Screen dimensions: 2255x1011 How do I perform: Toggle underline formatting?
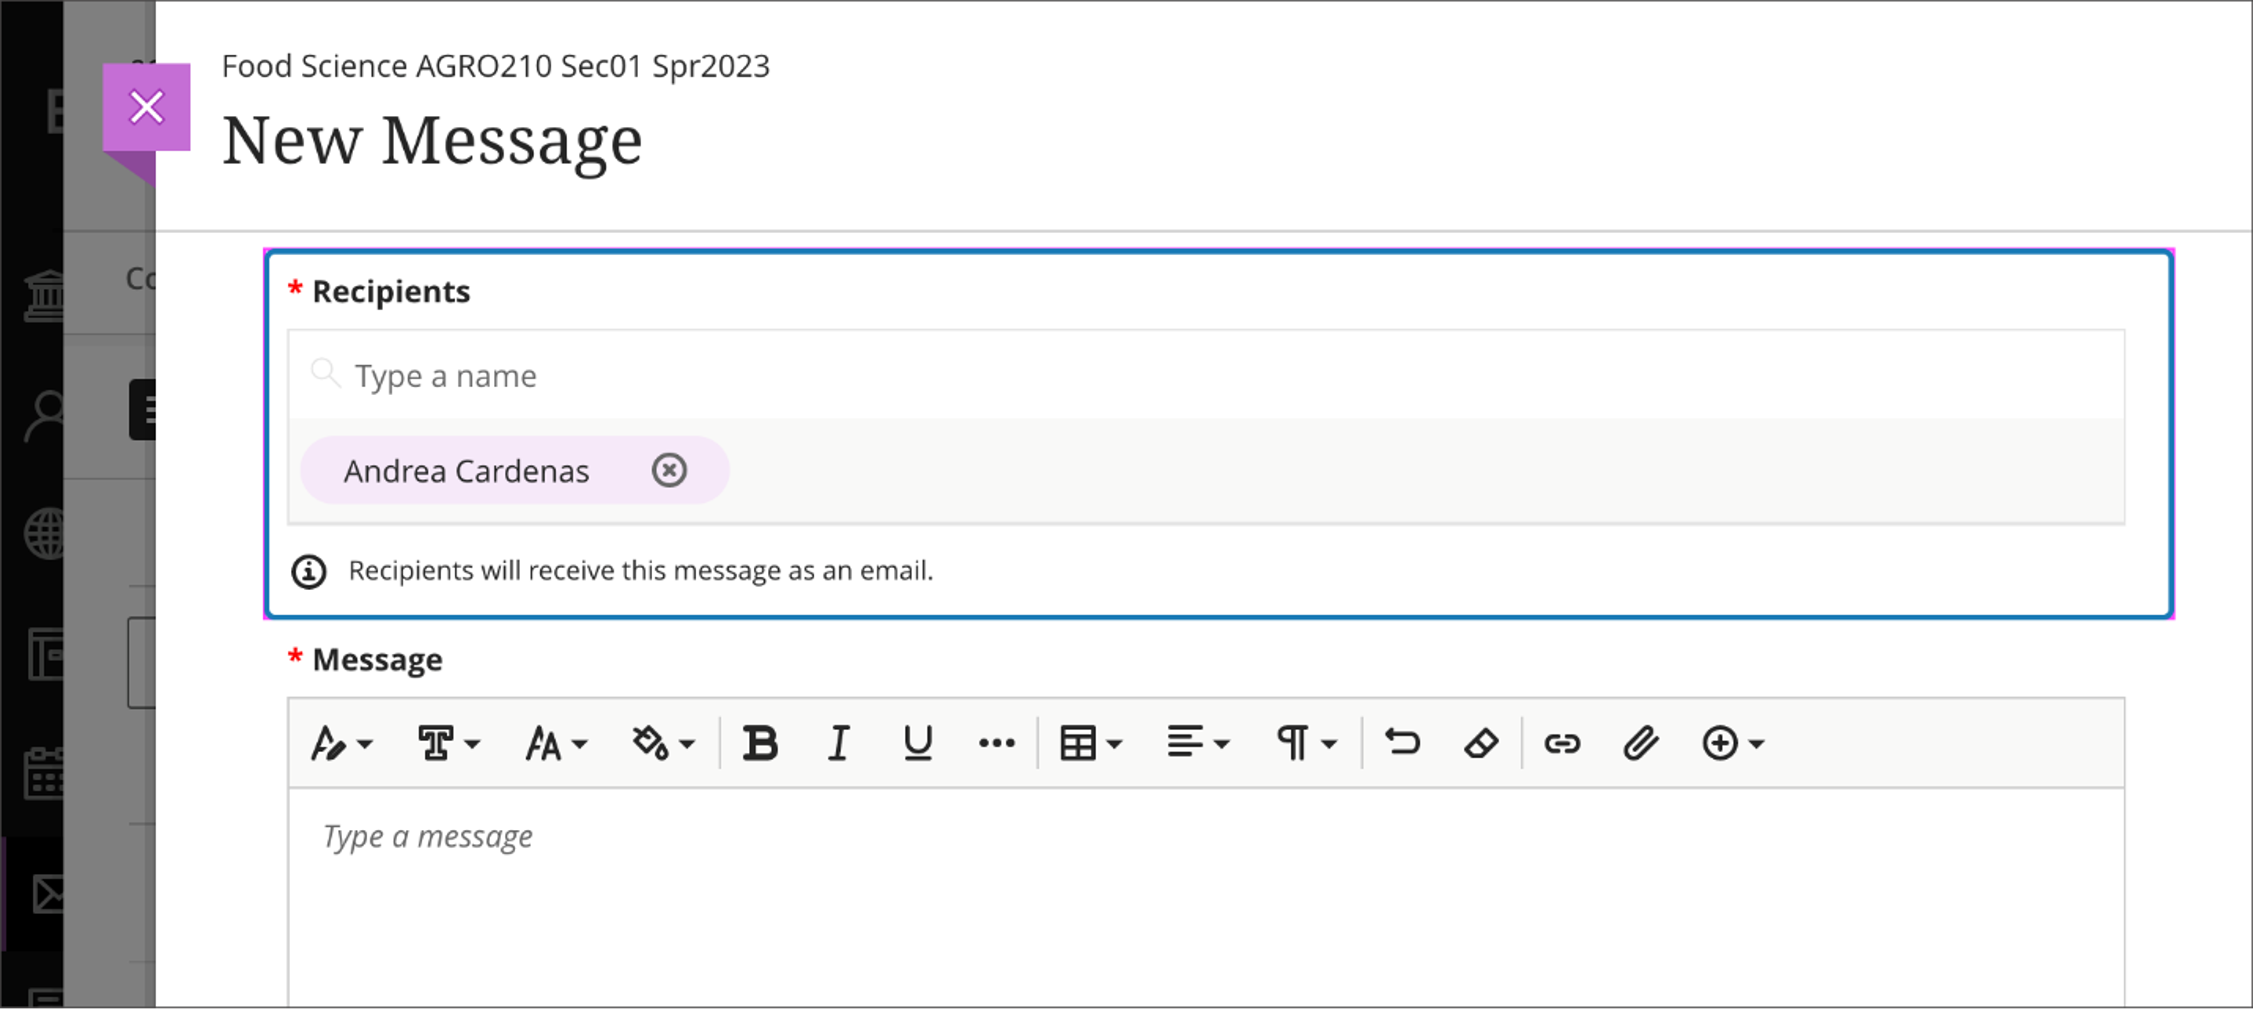tap(917, 744)
